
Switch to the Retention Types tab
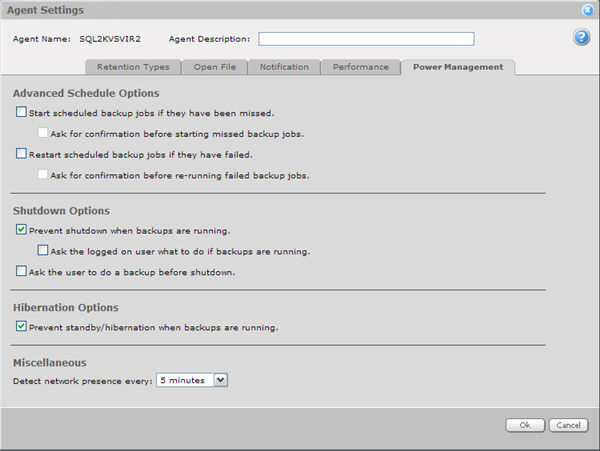tap(133, 67)
